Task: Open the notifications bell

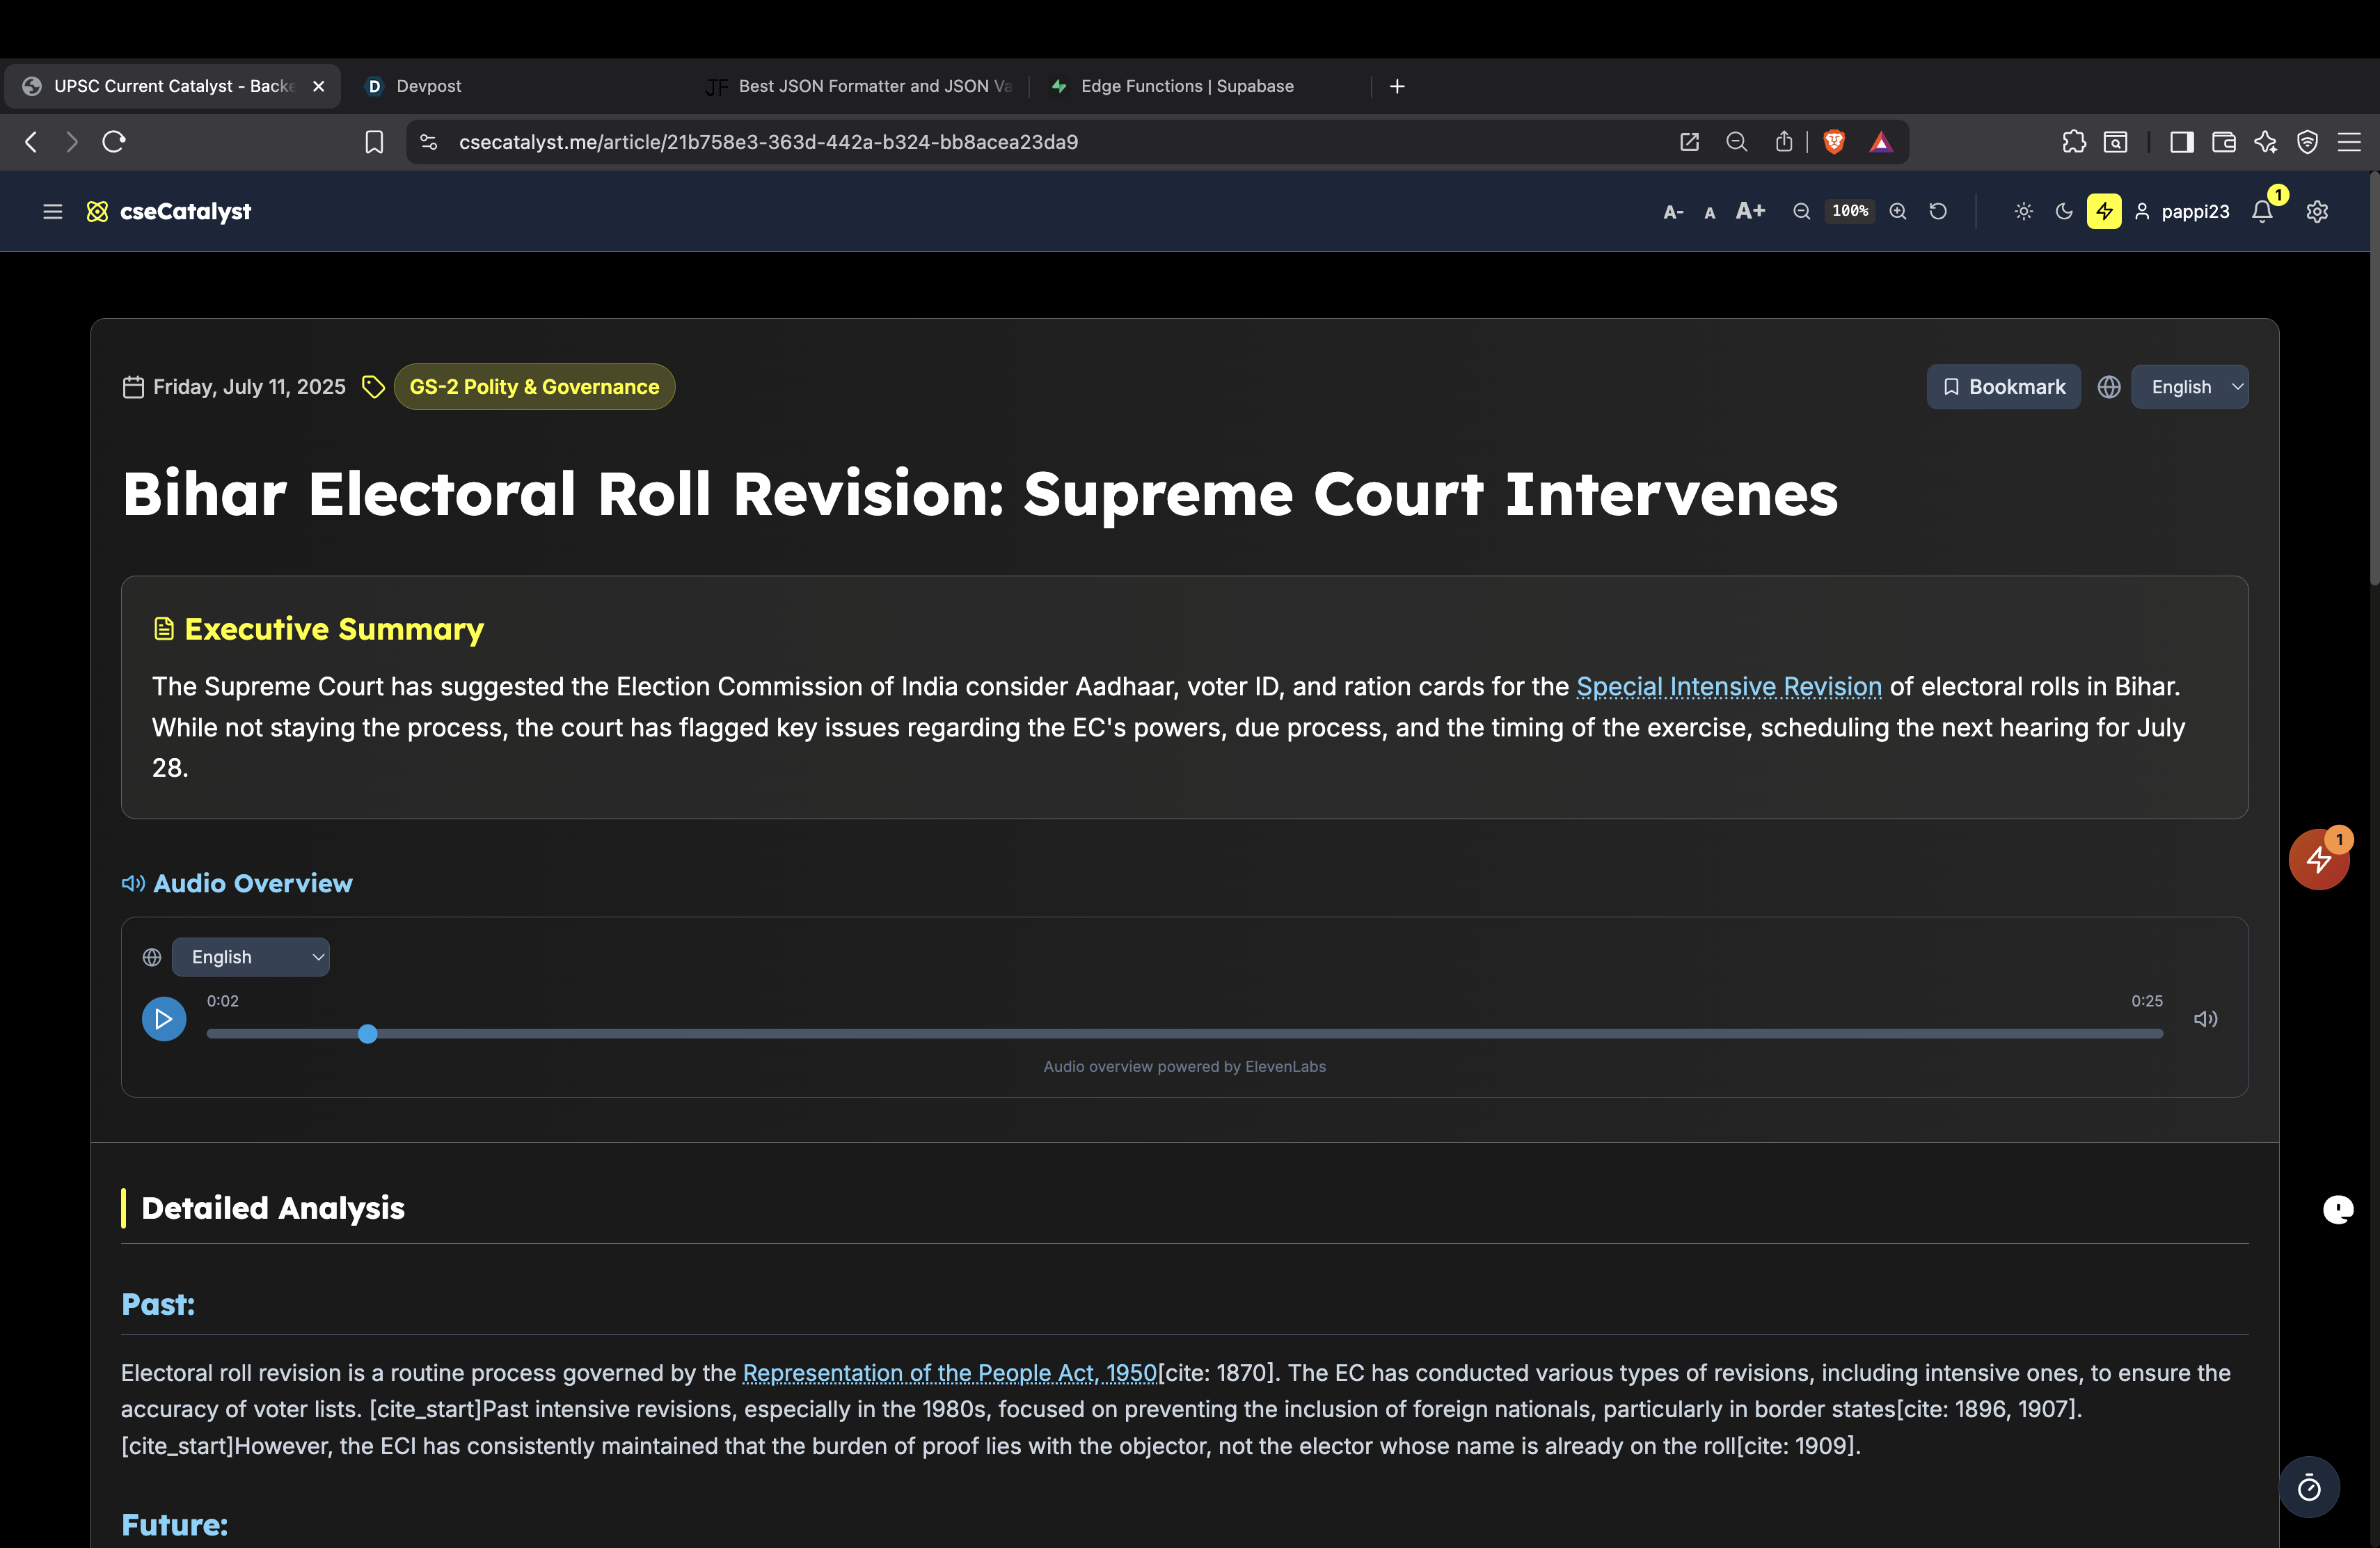Action: 2263,211
